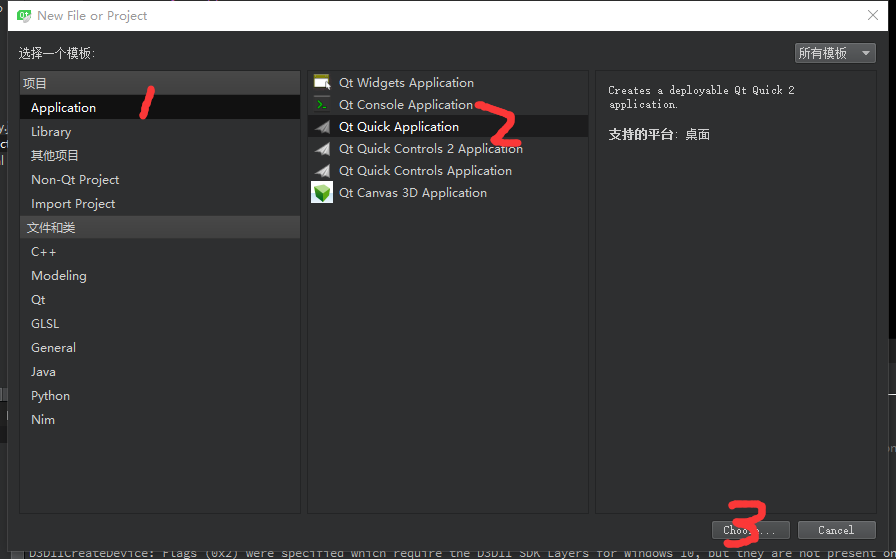Select the Qt file category

pyautogui.click(x=159, y=300)
